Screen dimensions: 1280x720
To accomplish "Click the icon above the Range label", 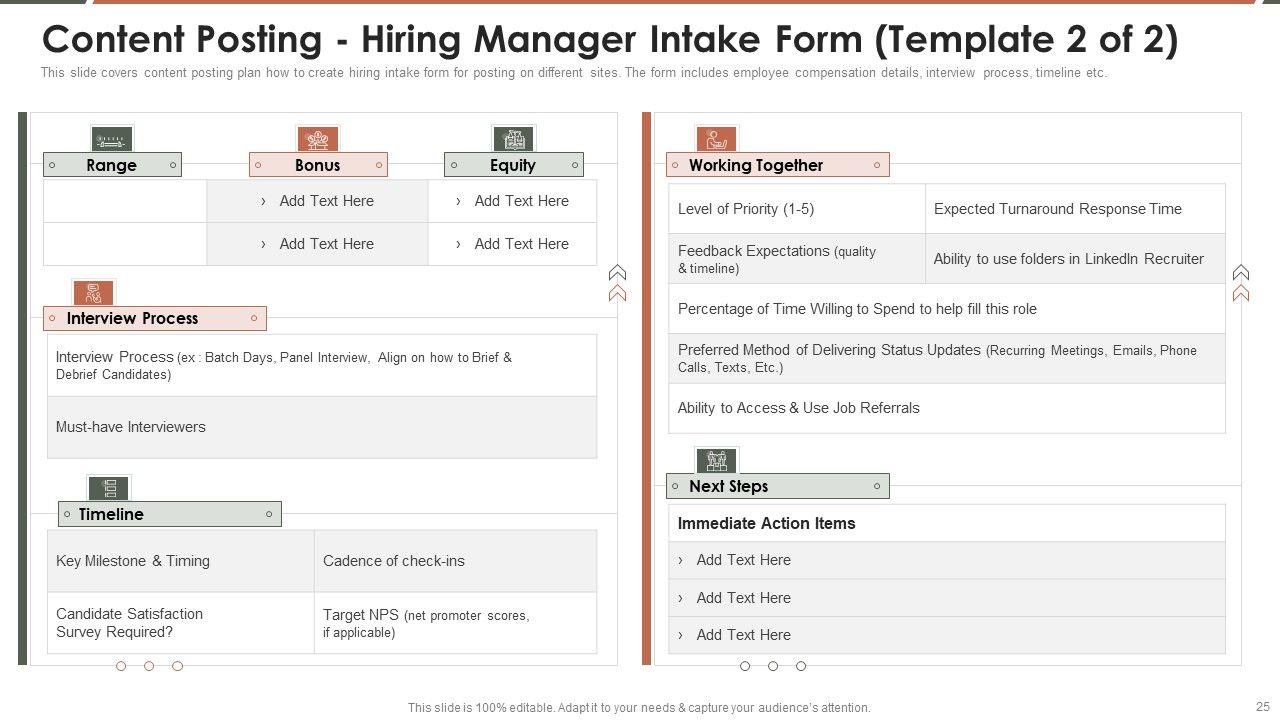I will [111, 139].
